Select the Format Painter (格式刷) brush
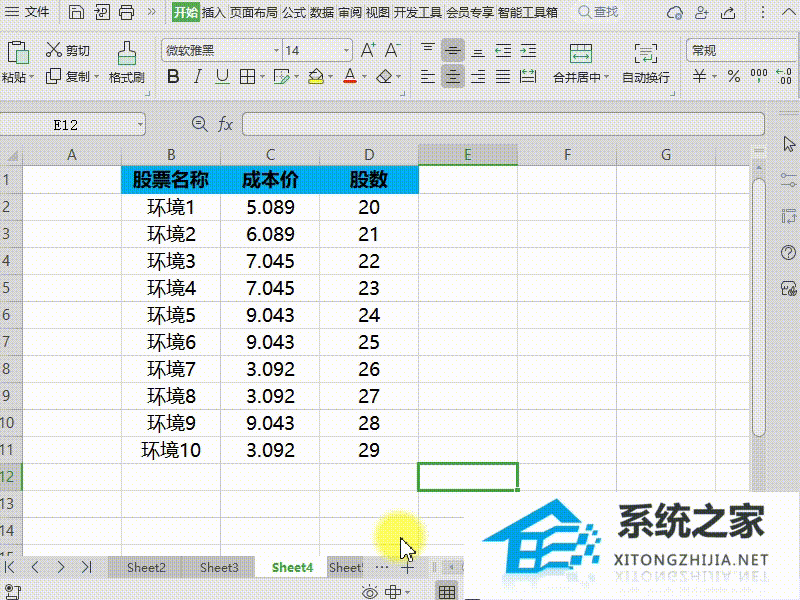The height and width of the screenshot is (600, 800). pyautogui.click(x=127, y=62)
